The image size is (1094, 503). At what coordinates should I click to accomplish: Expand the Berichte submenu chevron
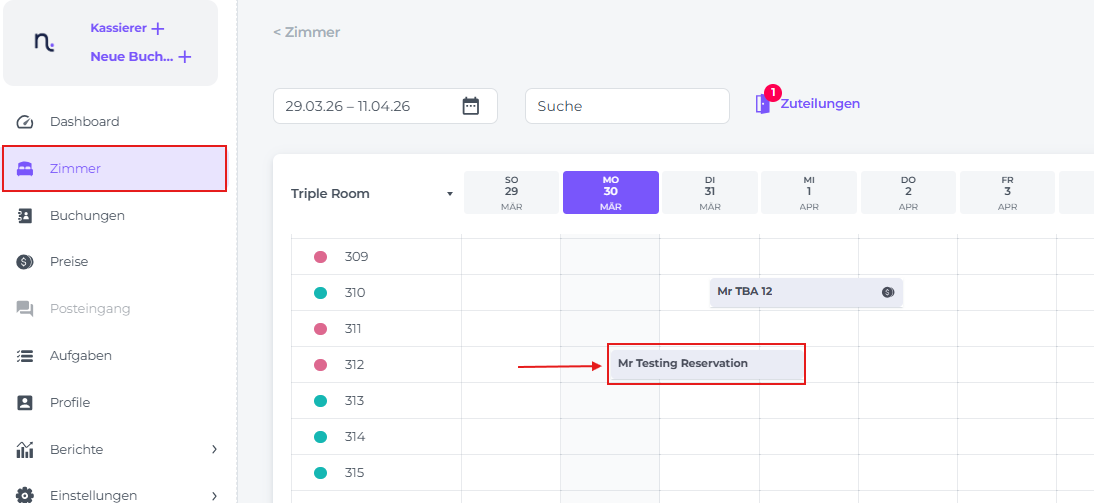[214, 450]
